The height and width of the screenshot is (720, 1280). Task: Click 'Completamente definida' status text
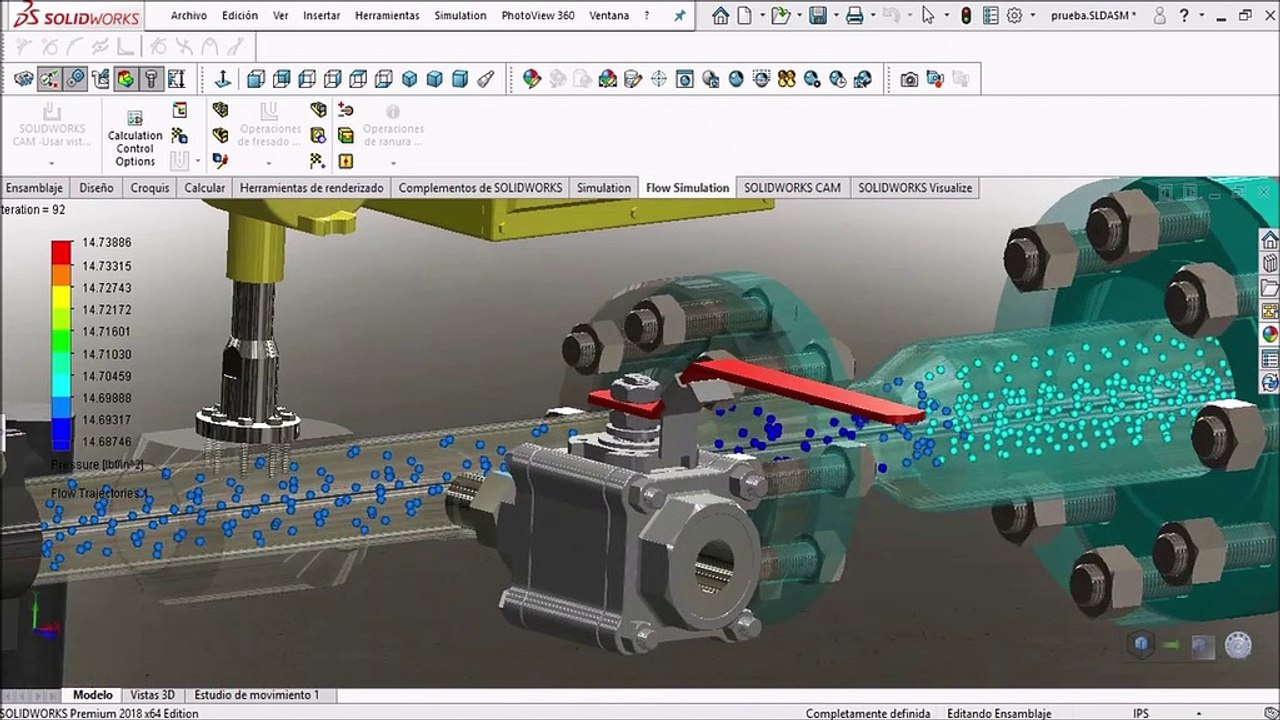868,714
